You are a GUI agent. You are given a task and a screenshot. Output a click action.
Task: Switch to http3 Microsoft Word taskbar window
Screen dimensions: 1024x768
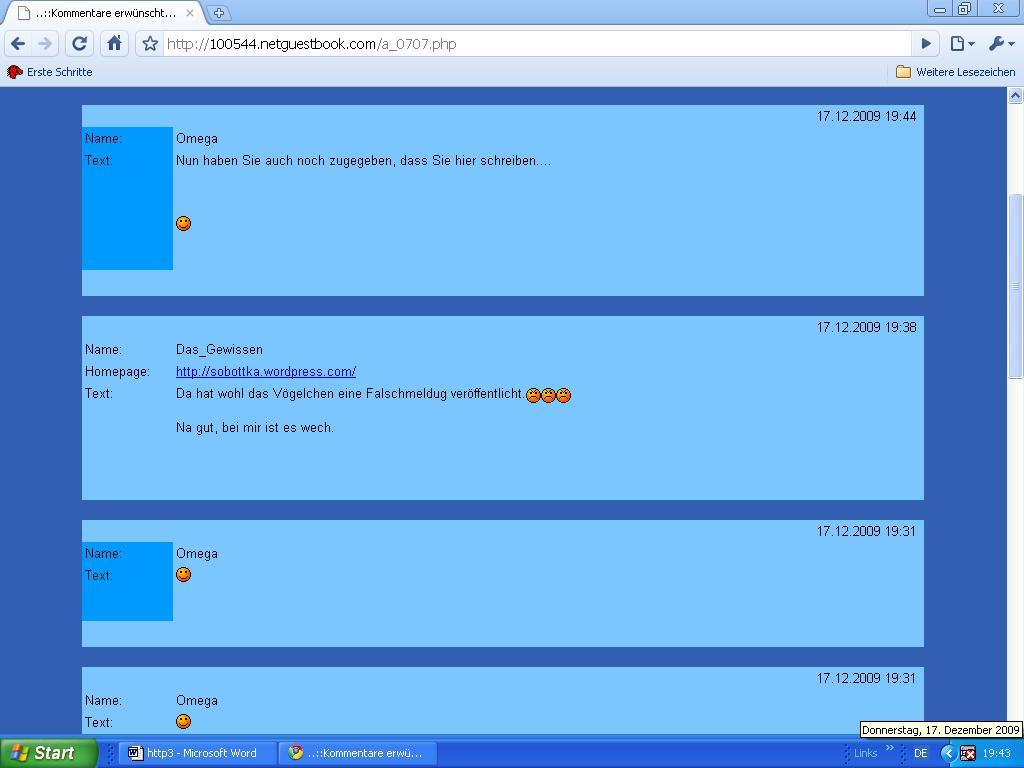(198, 753)
